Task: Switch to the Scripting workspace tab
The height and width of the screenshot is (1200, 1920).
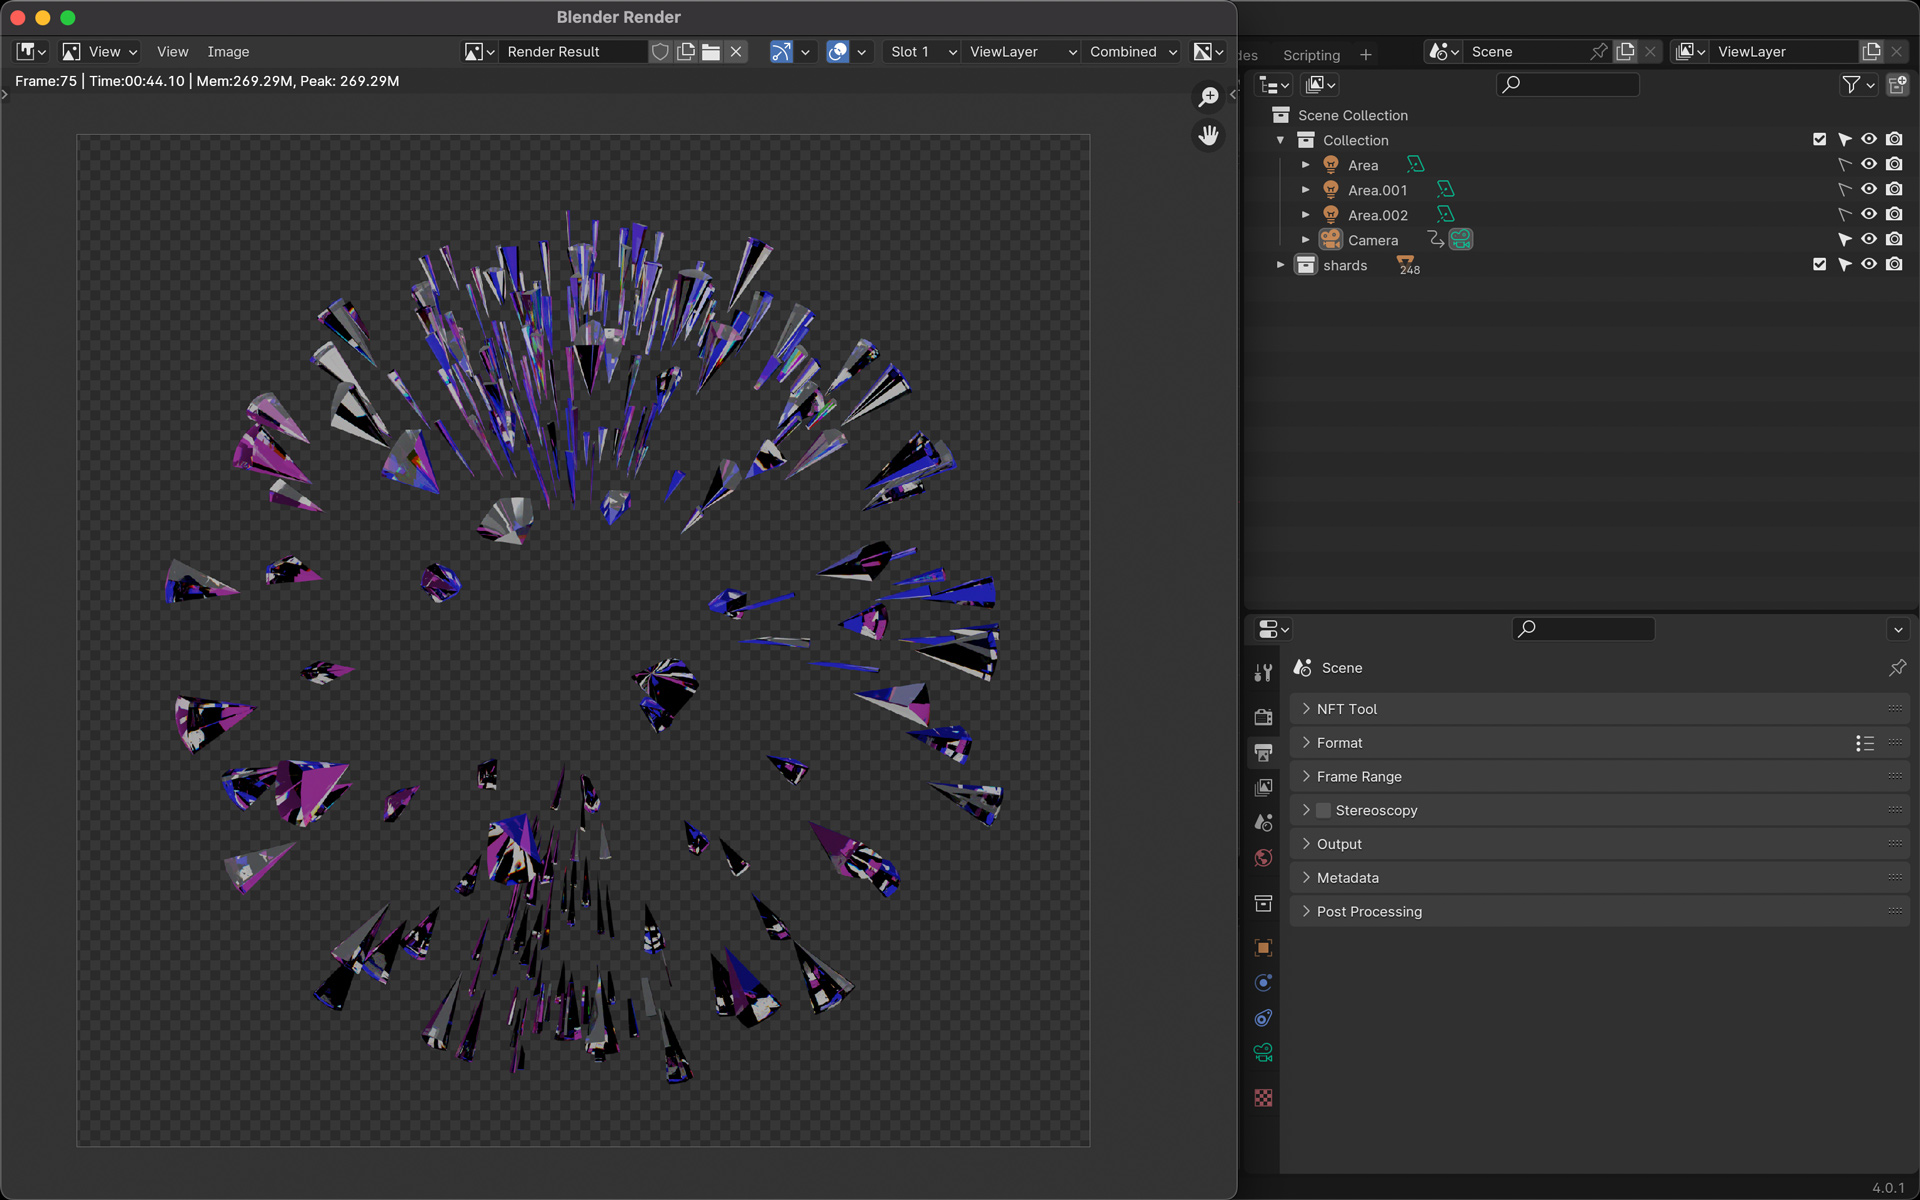Action: pos(1310,55)
